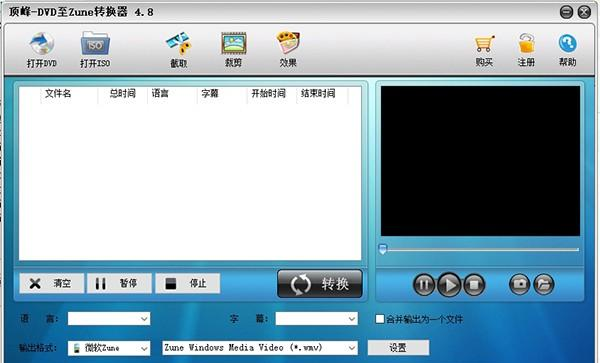Click the 文件名 column header
600x363 pixels.
click(x=58, y=94)
